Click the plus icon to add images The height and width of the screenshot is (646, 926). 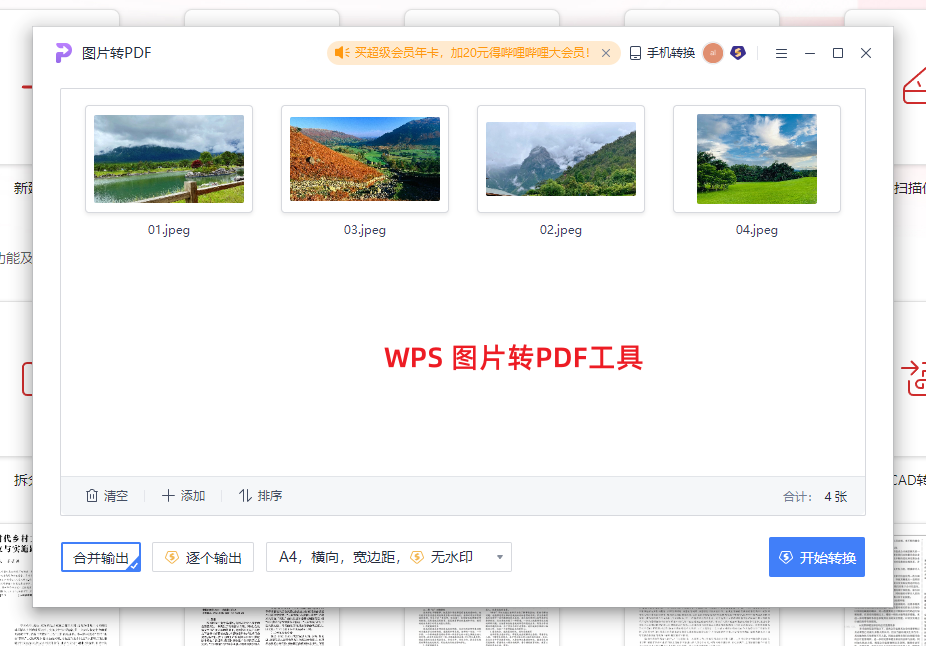[x=168, y=495]
